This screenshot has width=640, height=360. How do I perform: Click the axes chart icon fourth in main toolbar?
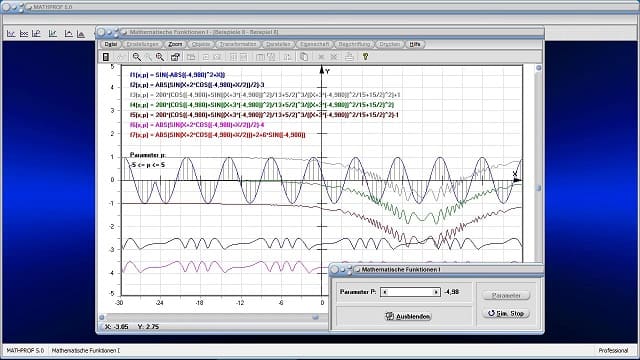pyautogui.click(x=53, y=33)
